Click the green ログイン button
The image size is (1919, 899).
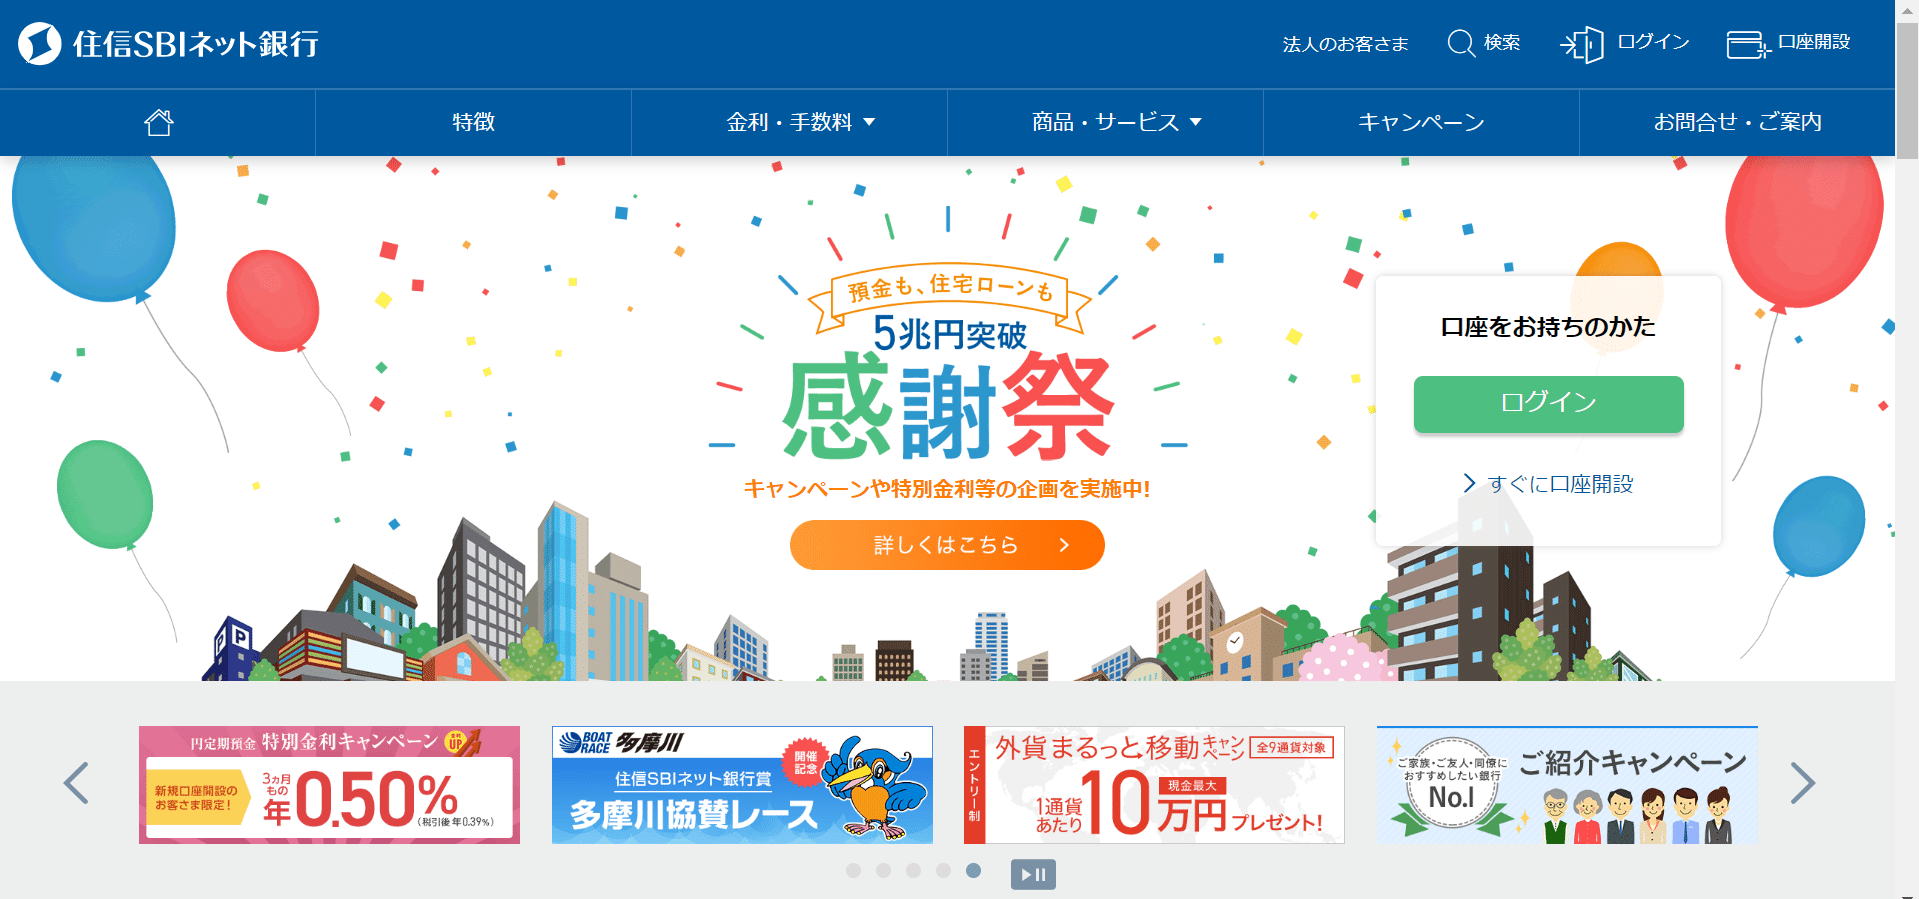click(x=1548, y=403)
